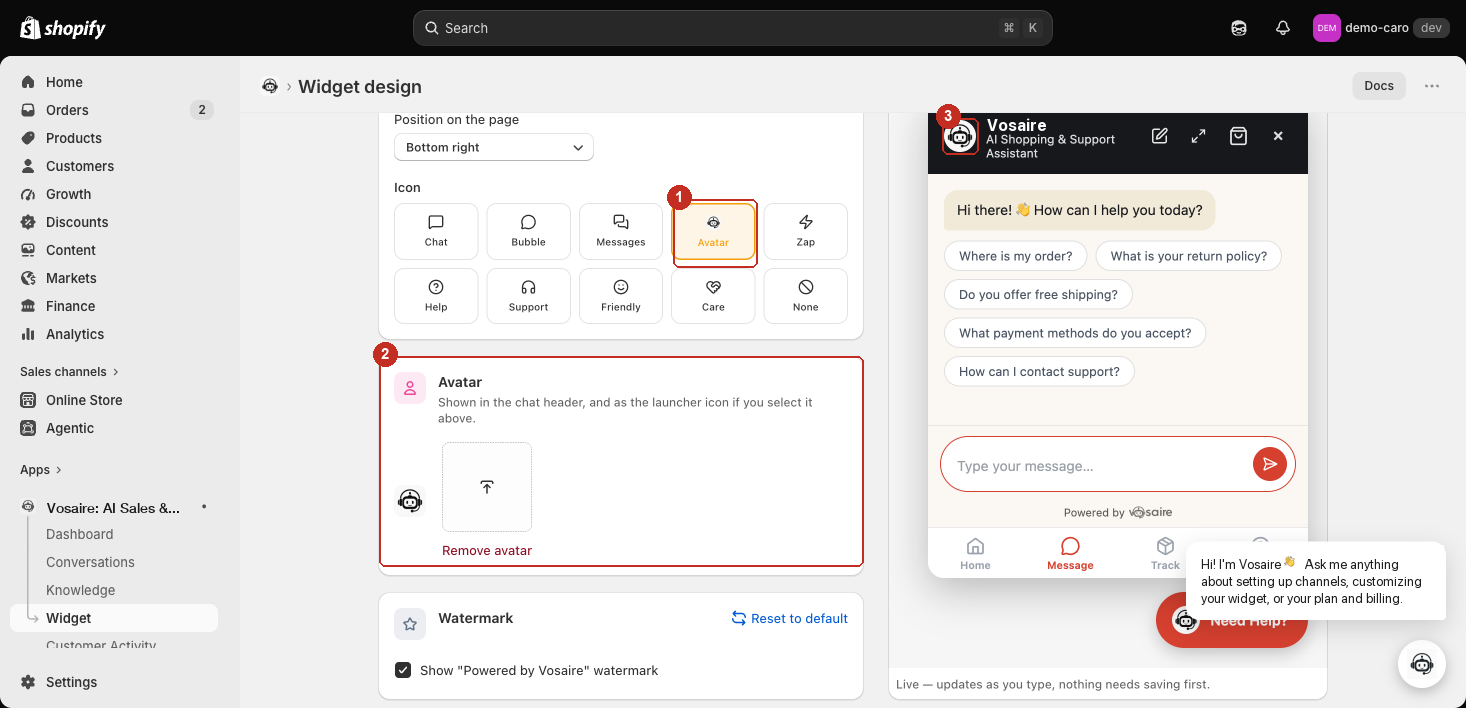The width and height of the screenshot is (1466, 708).
Task: Expand the chat widget preview window
Action: click(1198, 136)
